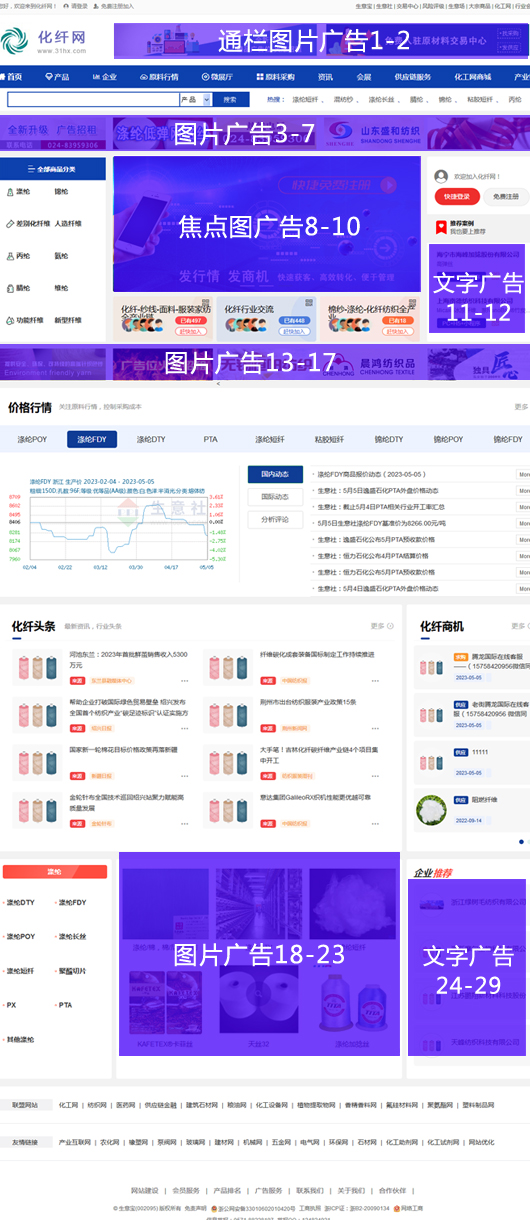This screenshot has height=1220, width=530.
Task: Open article 荆州市出台纺织服装产业政策15条
Action: [308, 702]
